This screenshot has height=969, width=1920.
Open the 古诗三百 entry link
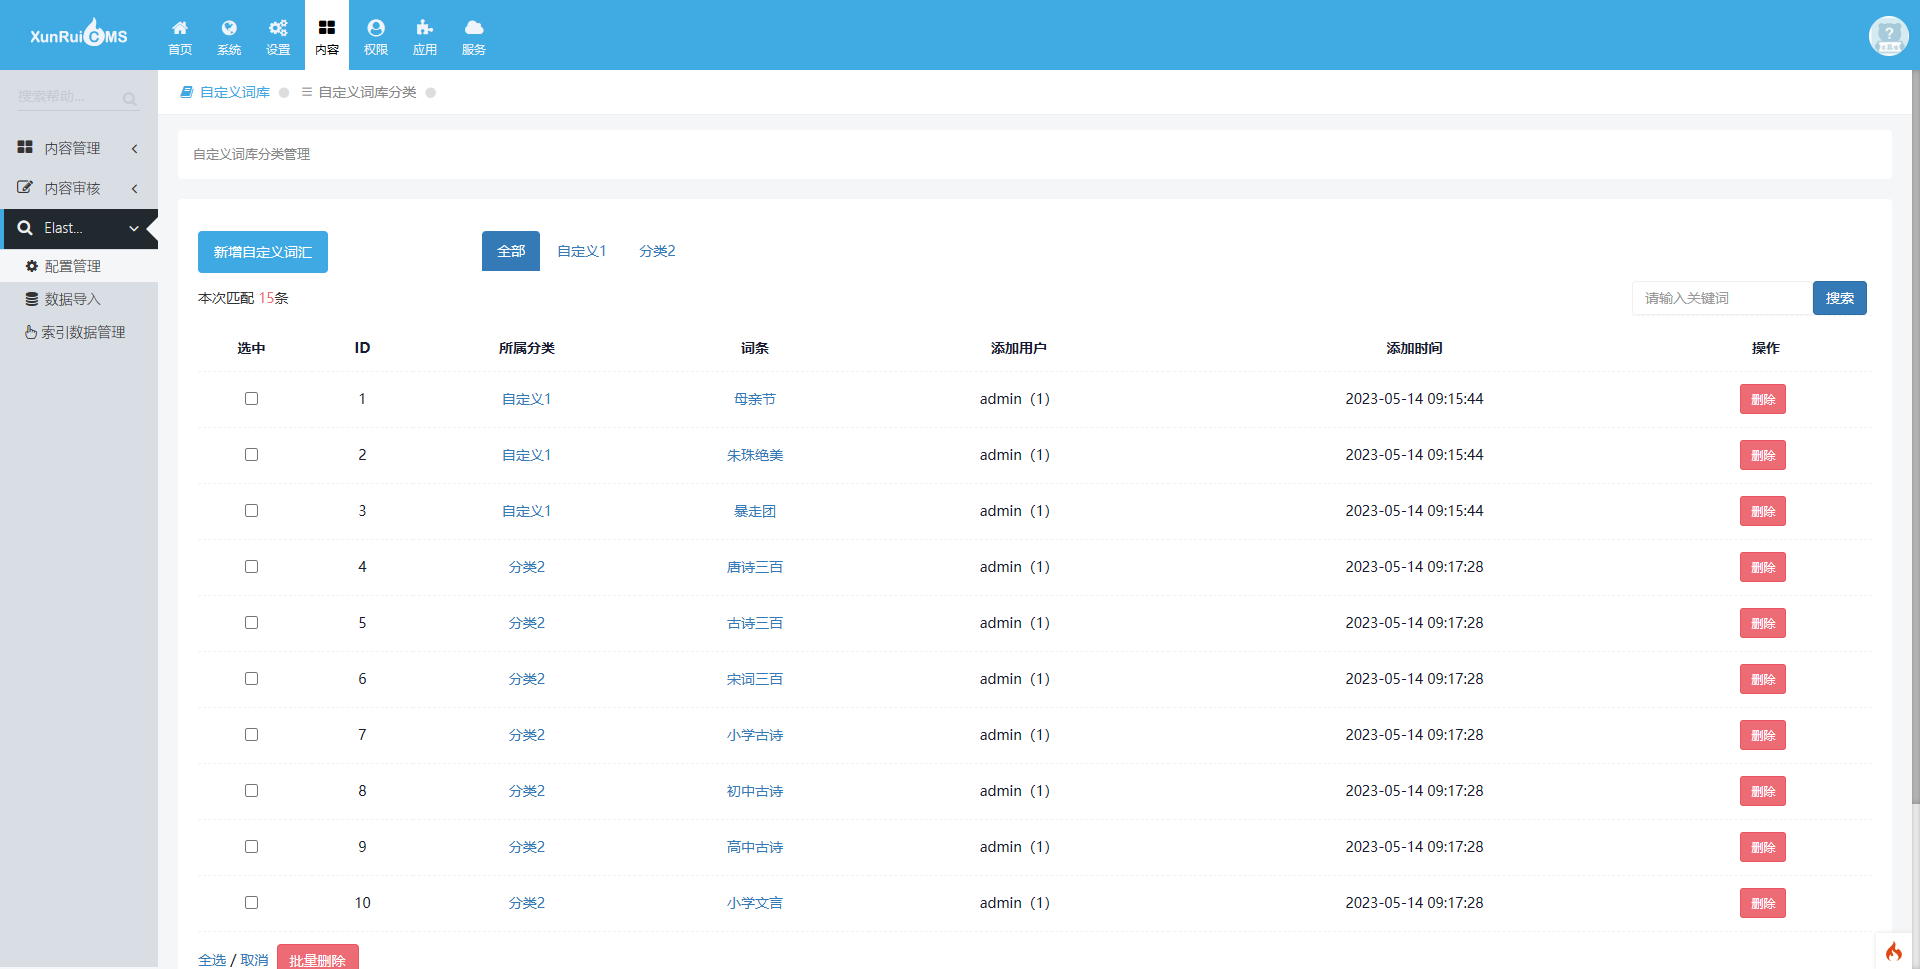click(x=755, y=623)
